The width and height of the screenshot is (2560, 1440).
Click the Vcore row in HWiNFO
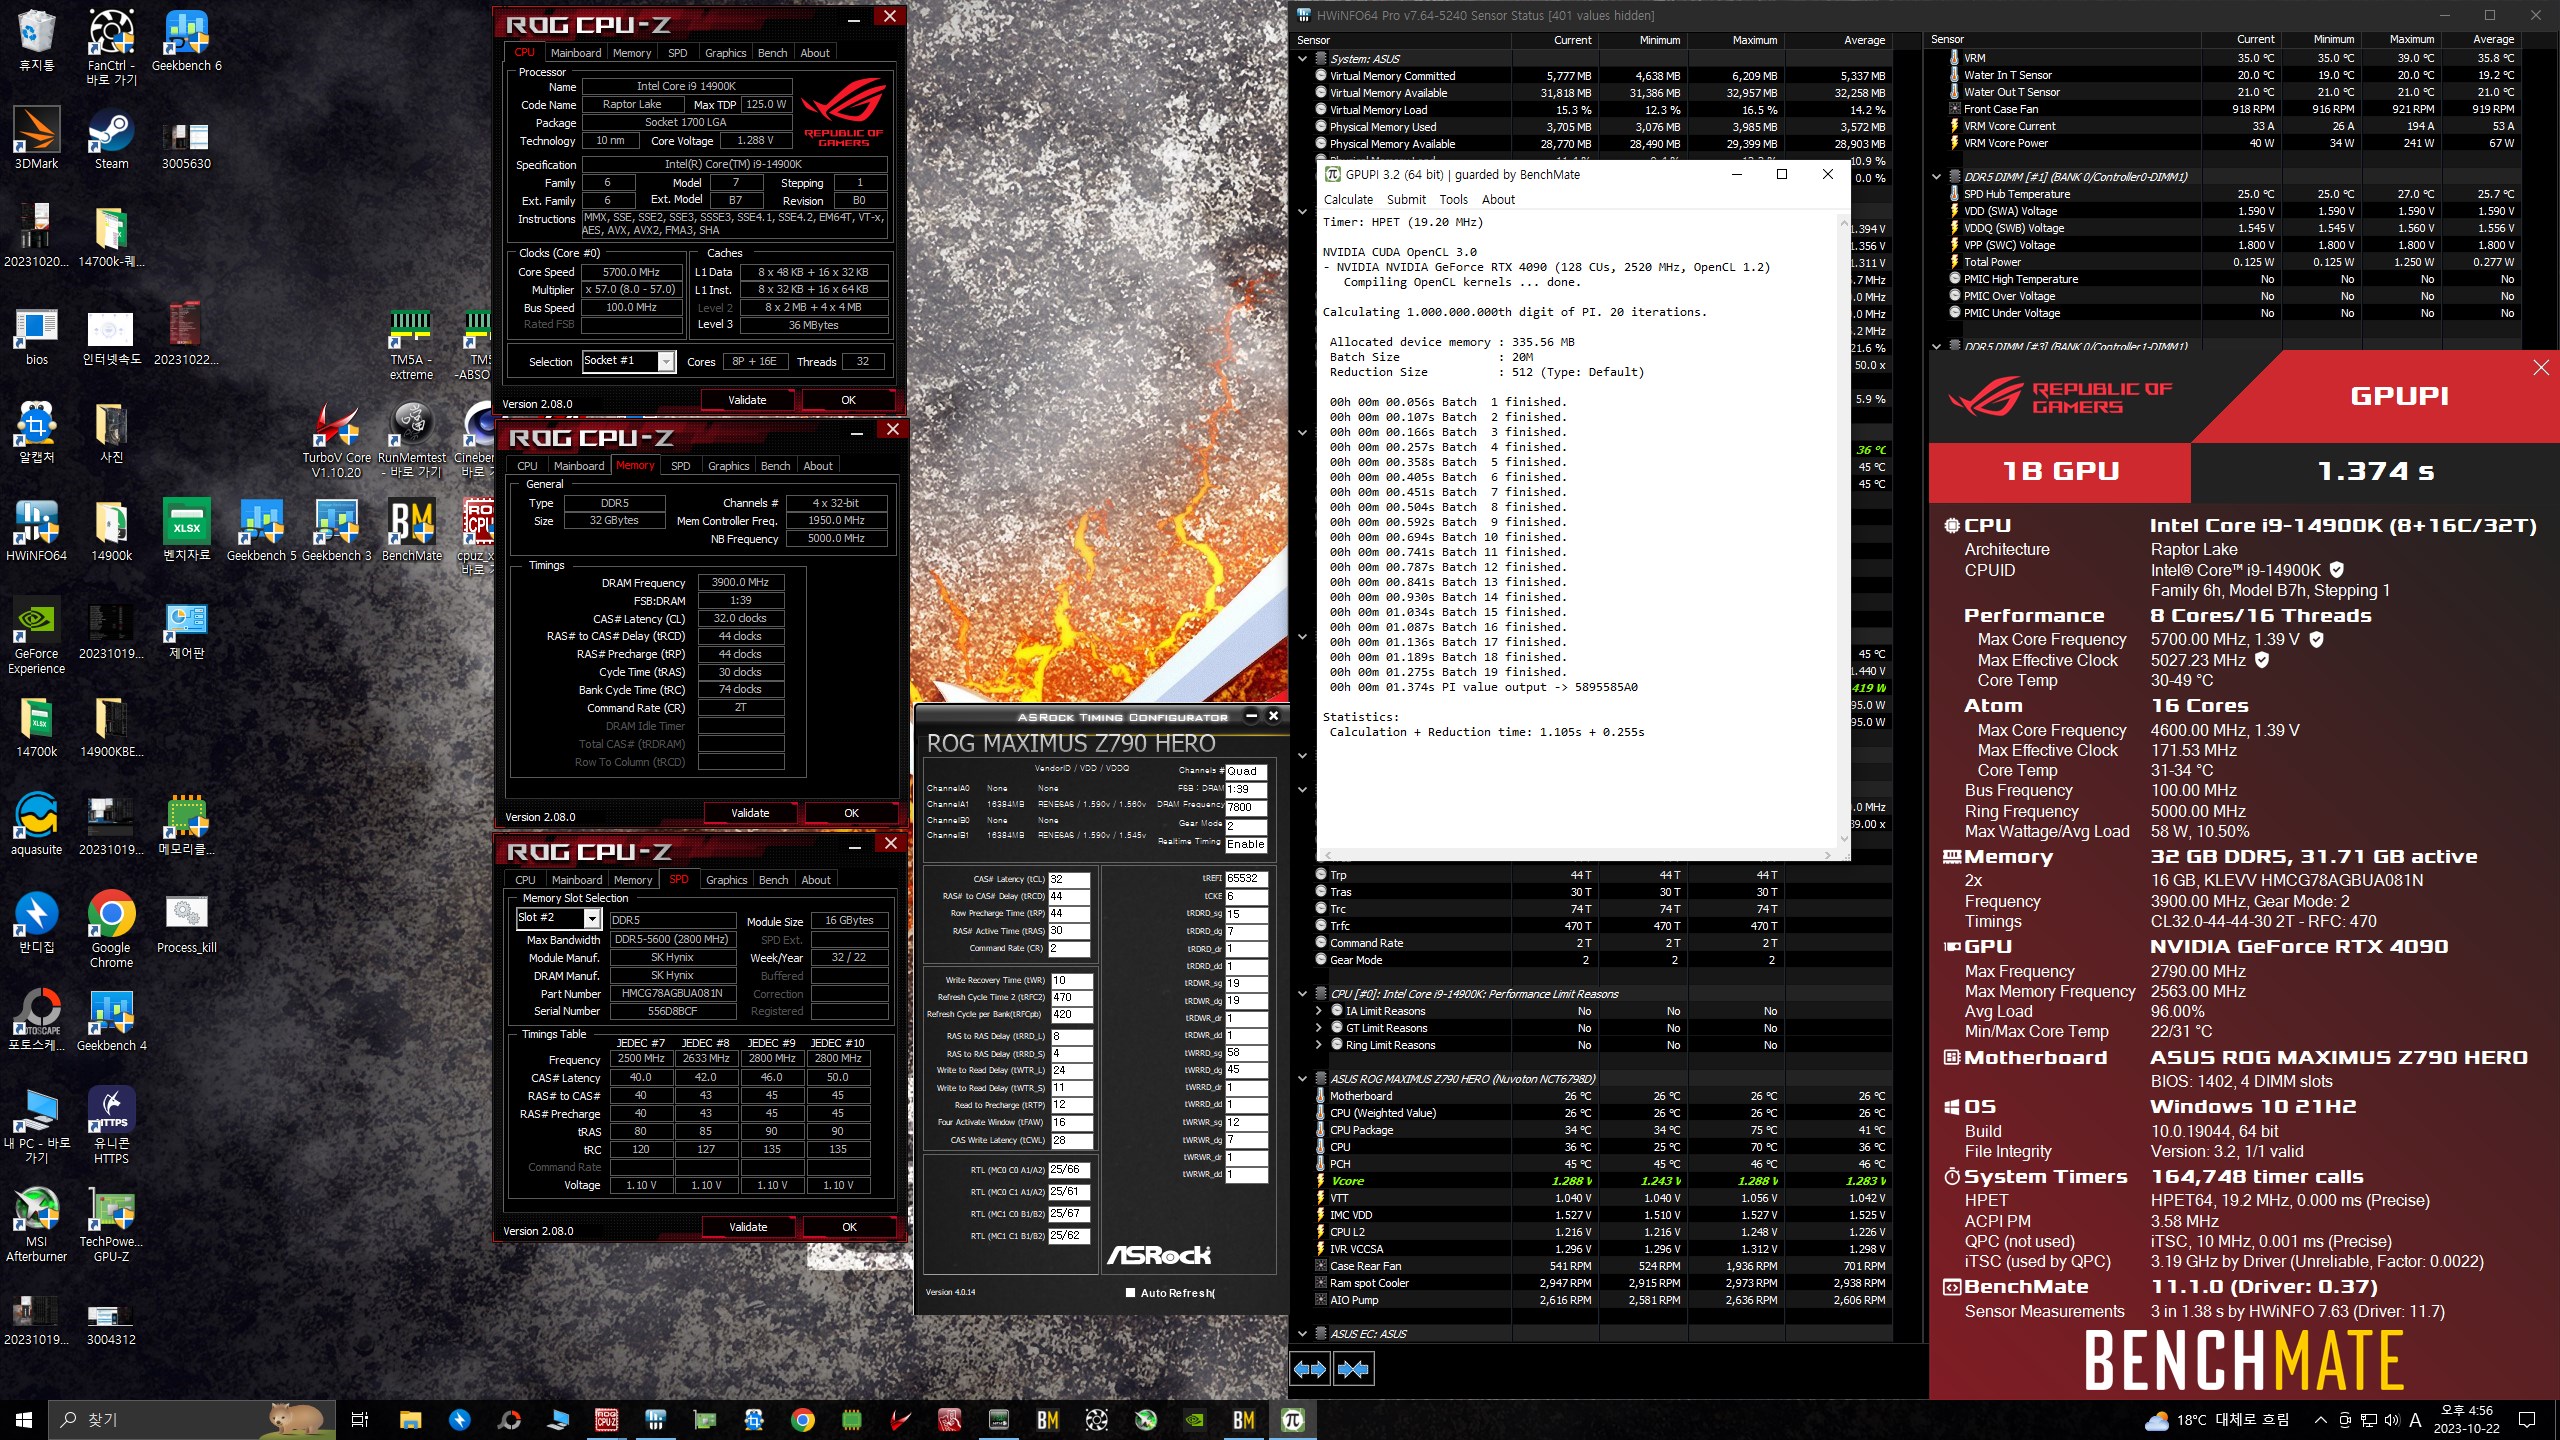tap(1602, 1181)
